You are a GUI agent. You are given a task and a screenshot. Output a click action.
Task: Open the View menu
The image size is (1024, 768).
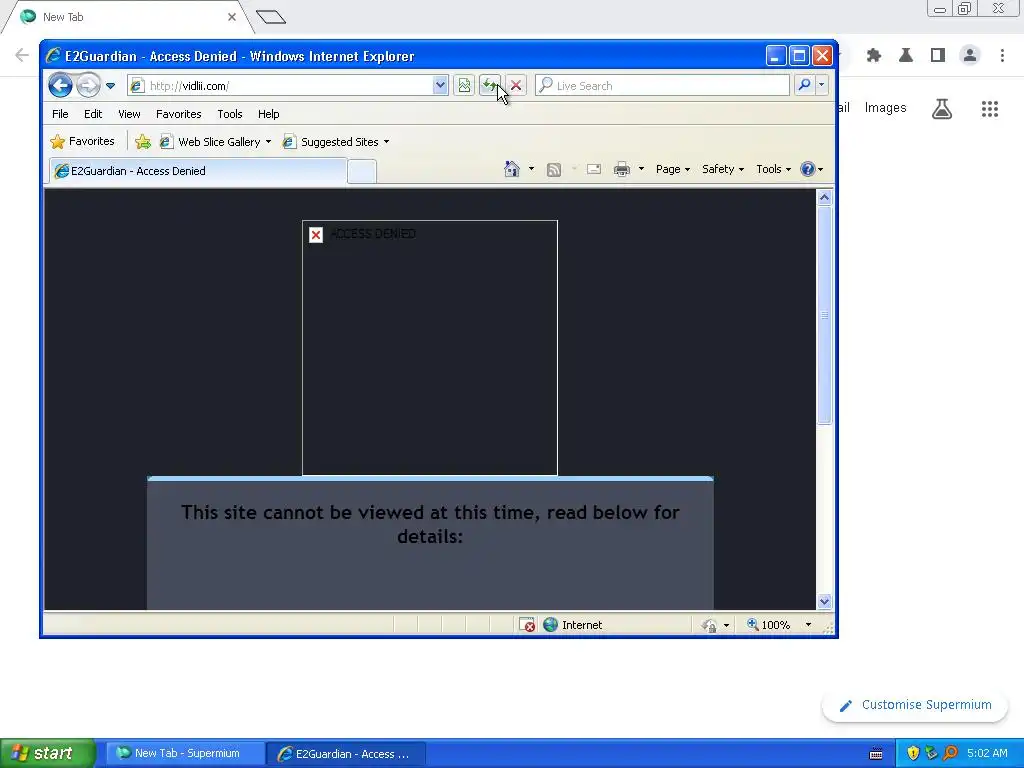coord(129,114)
